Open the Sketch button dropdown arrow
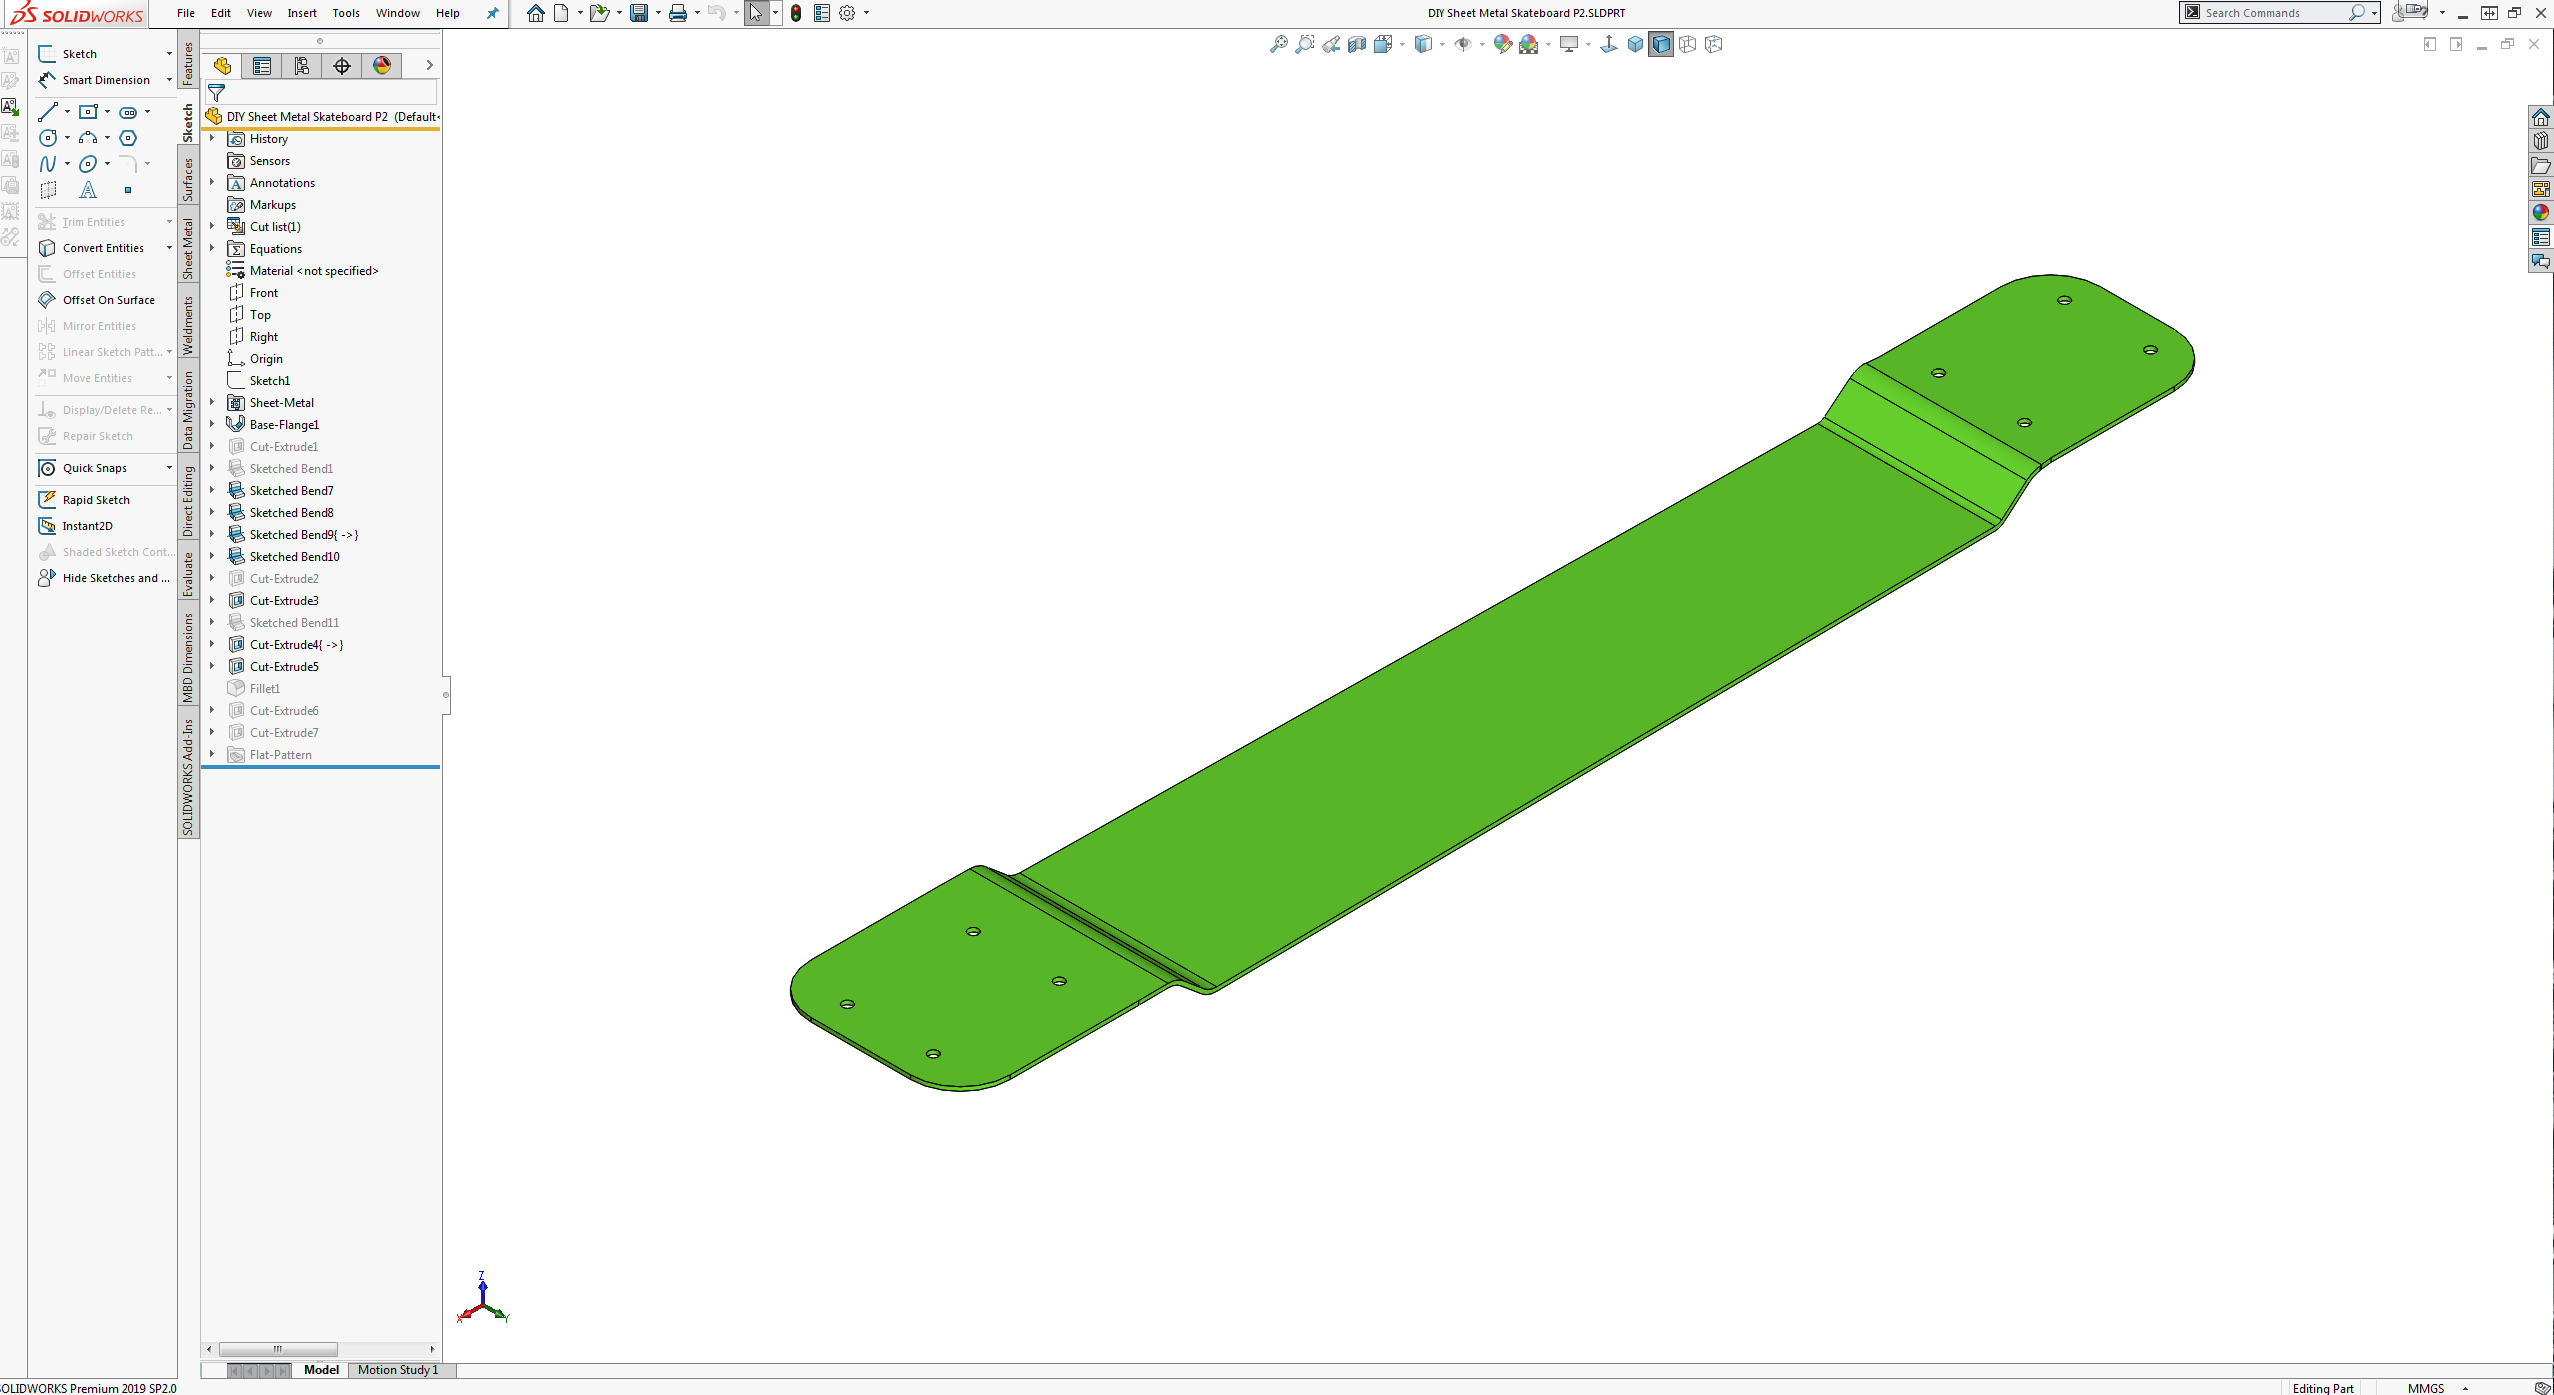 (169, 54)
